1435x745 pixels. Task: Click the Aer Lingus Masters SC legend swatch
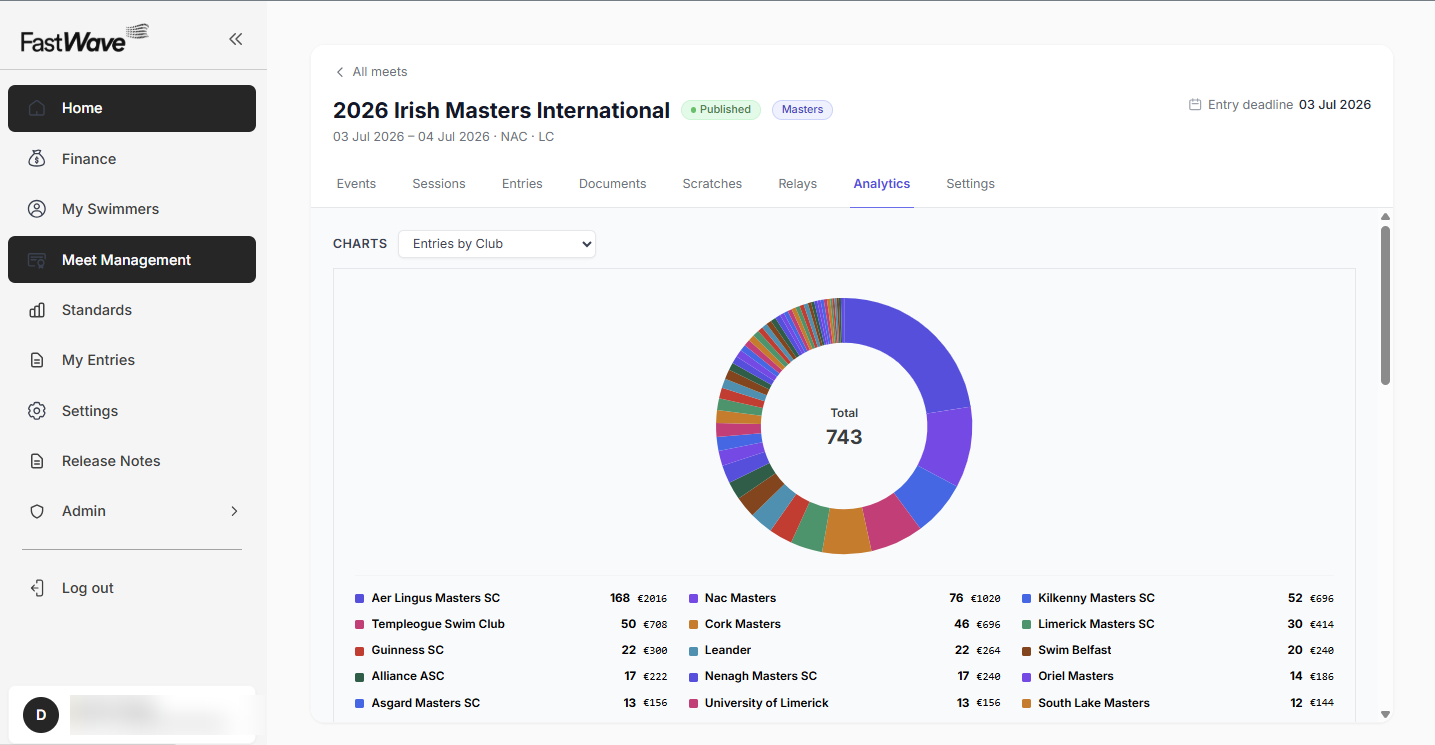[x=360, y=598]
